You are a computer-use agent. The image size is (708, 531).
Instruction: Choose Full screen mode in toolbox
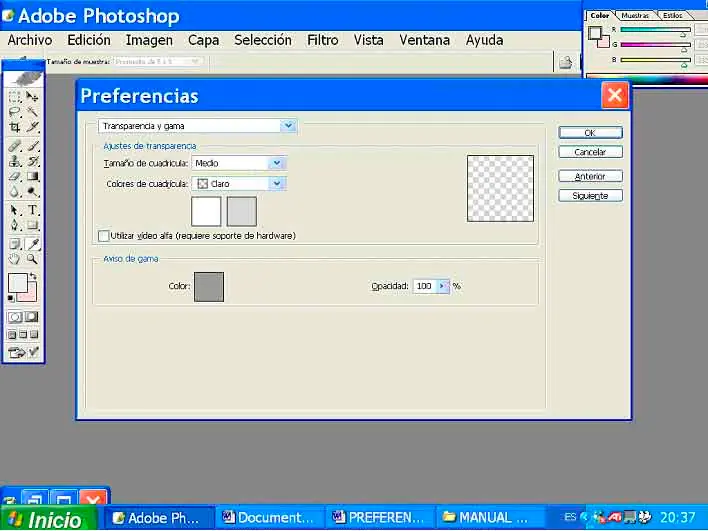point(34,335)
